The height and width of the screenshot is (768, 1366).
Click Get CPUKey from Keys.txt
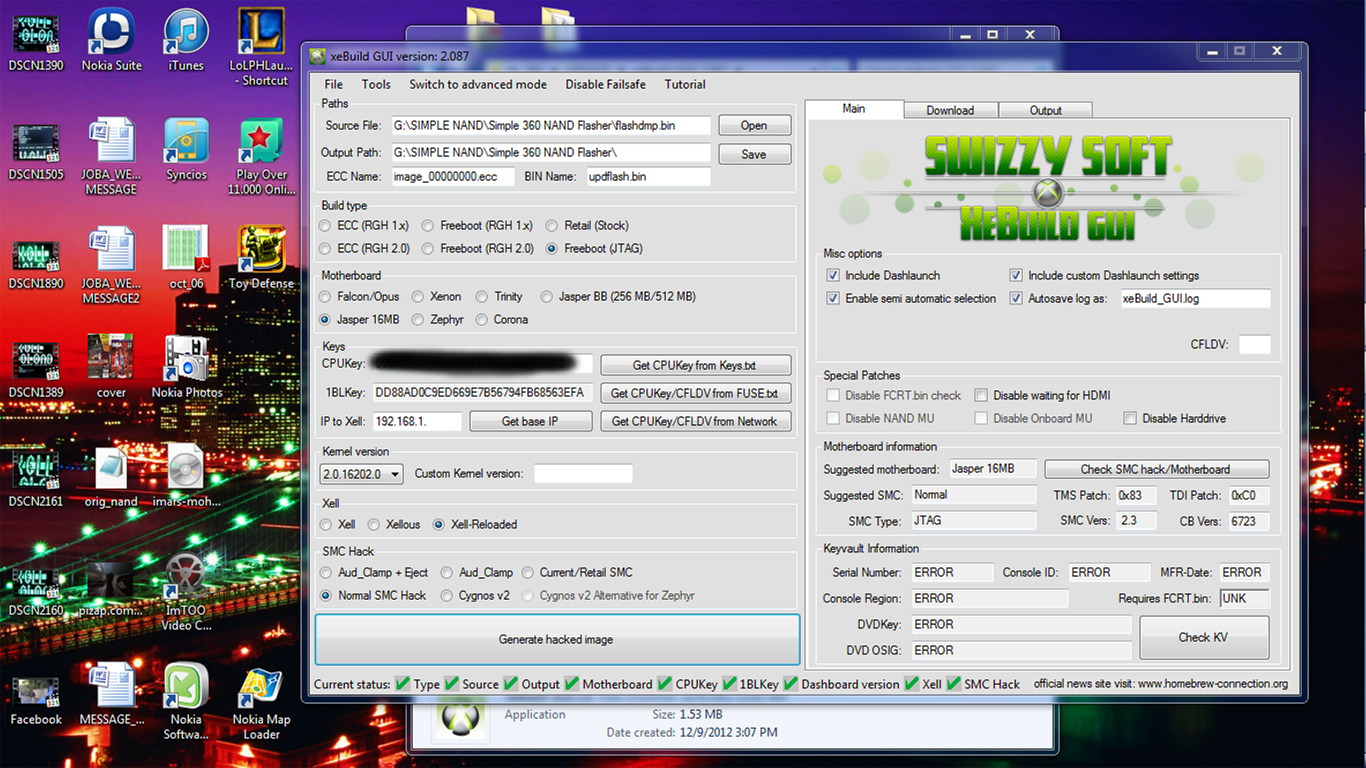696,365
